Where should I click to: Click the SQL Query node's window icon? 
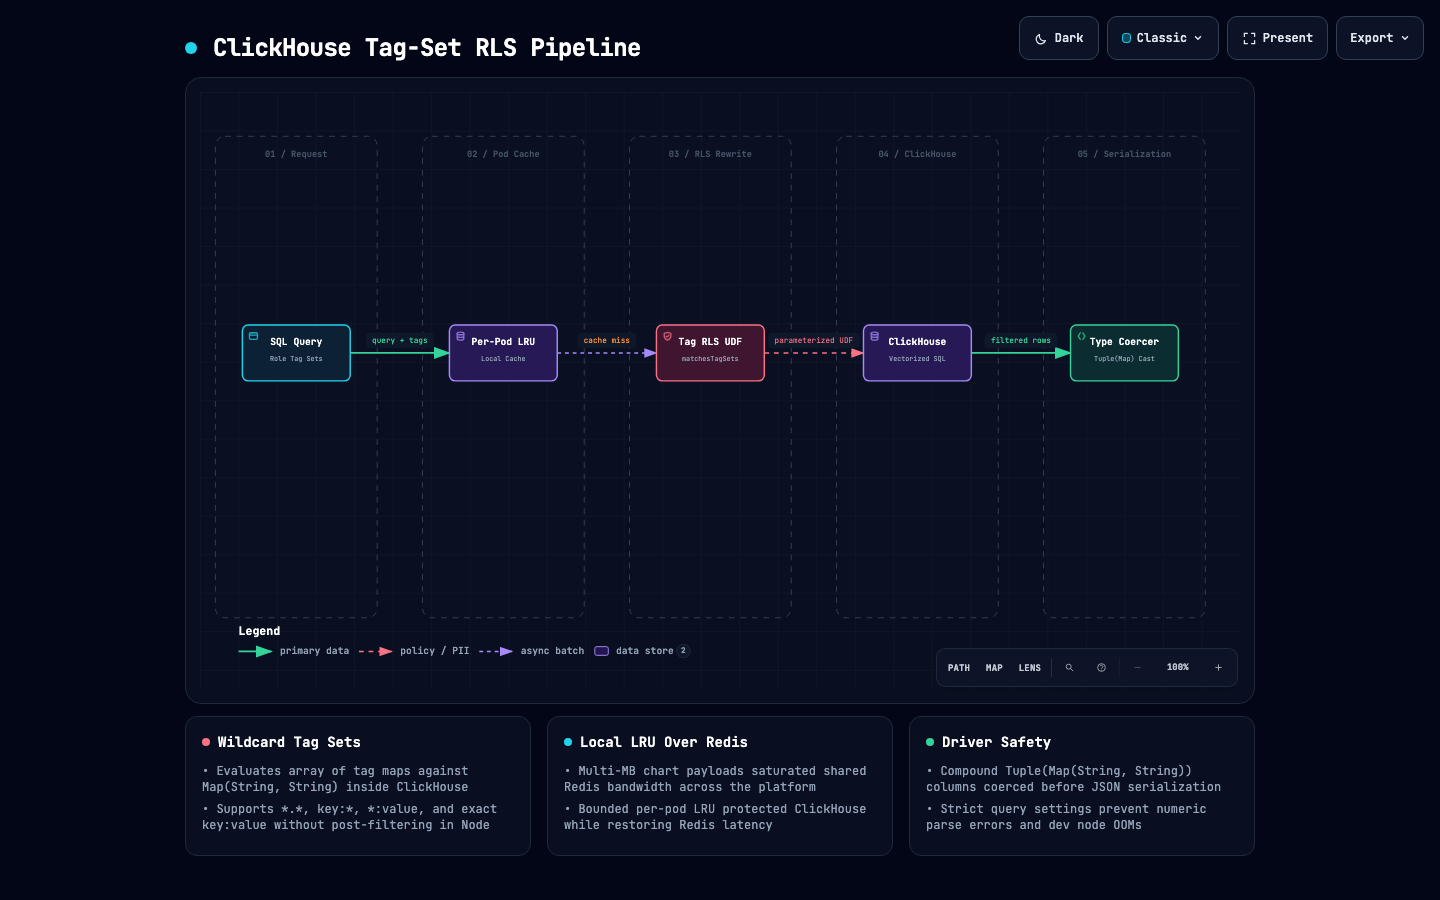tap(253, 336)
